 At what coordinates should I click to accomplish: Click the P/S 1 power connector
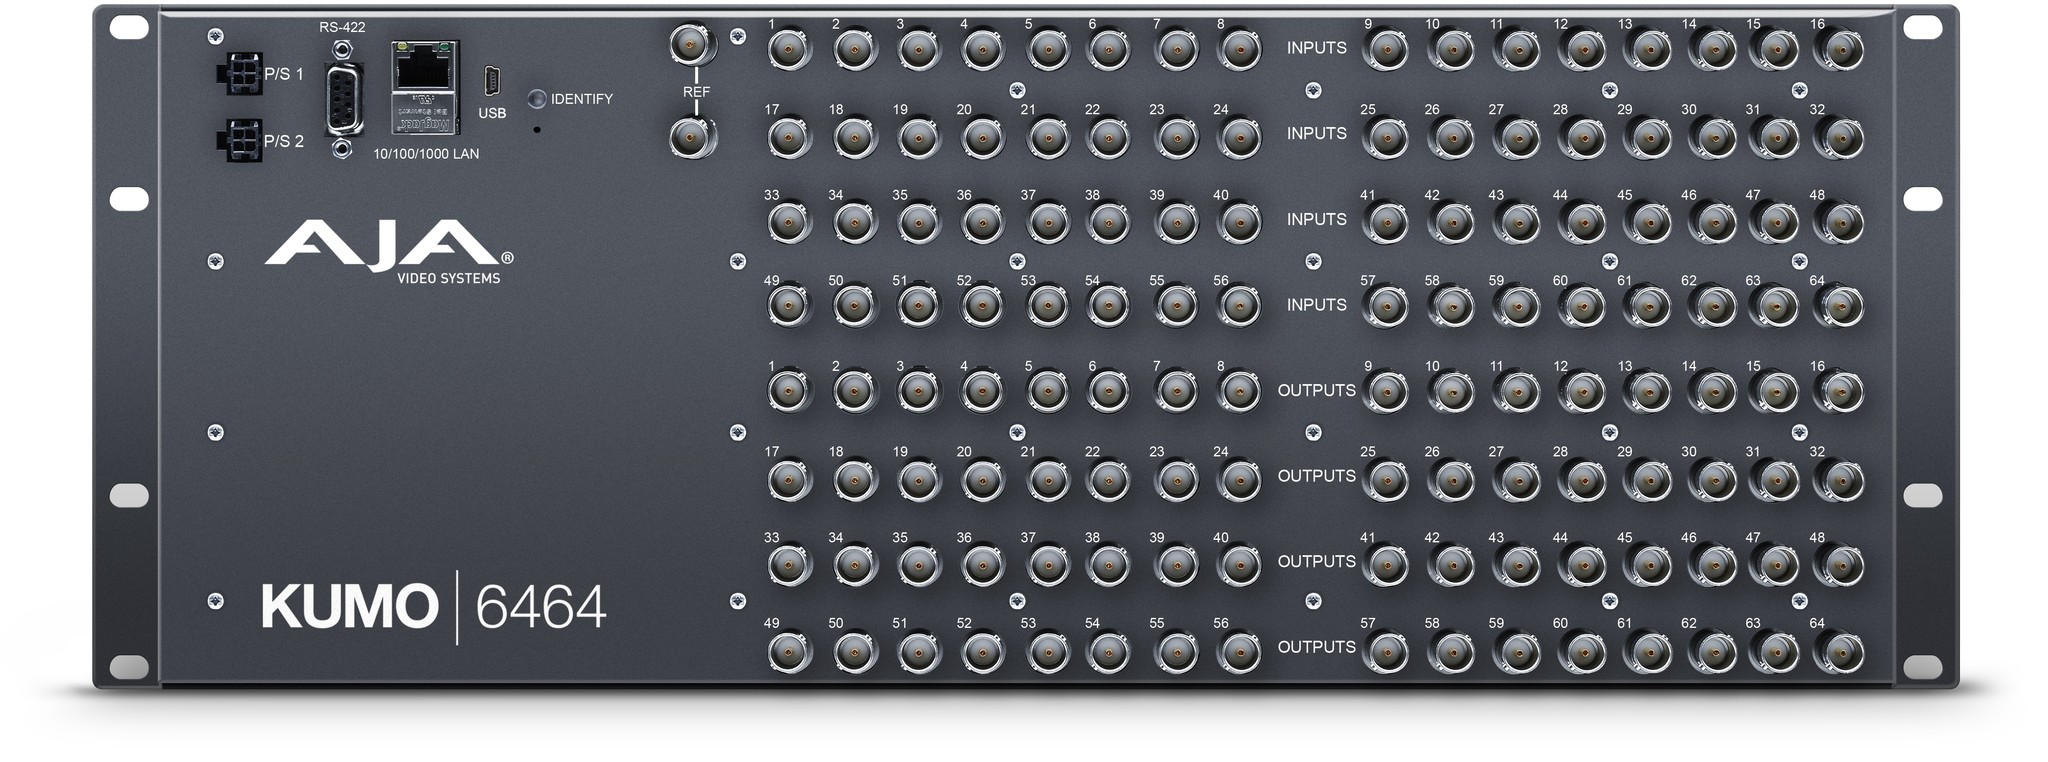237,74
